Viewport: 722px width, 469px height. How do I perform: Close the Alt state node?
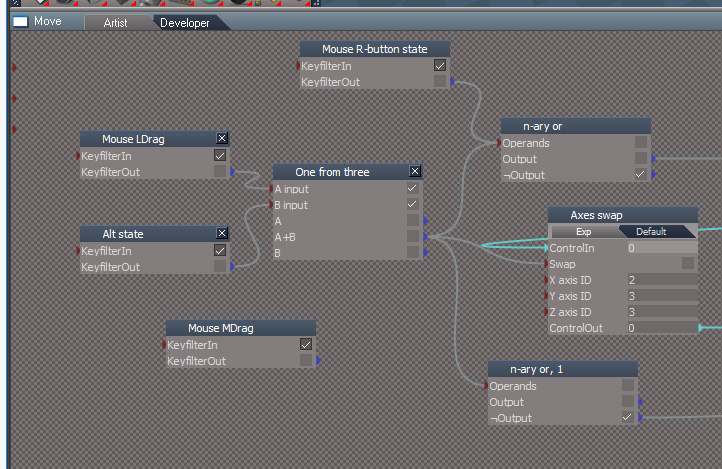[x=222, y=233]
